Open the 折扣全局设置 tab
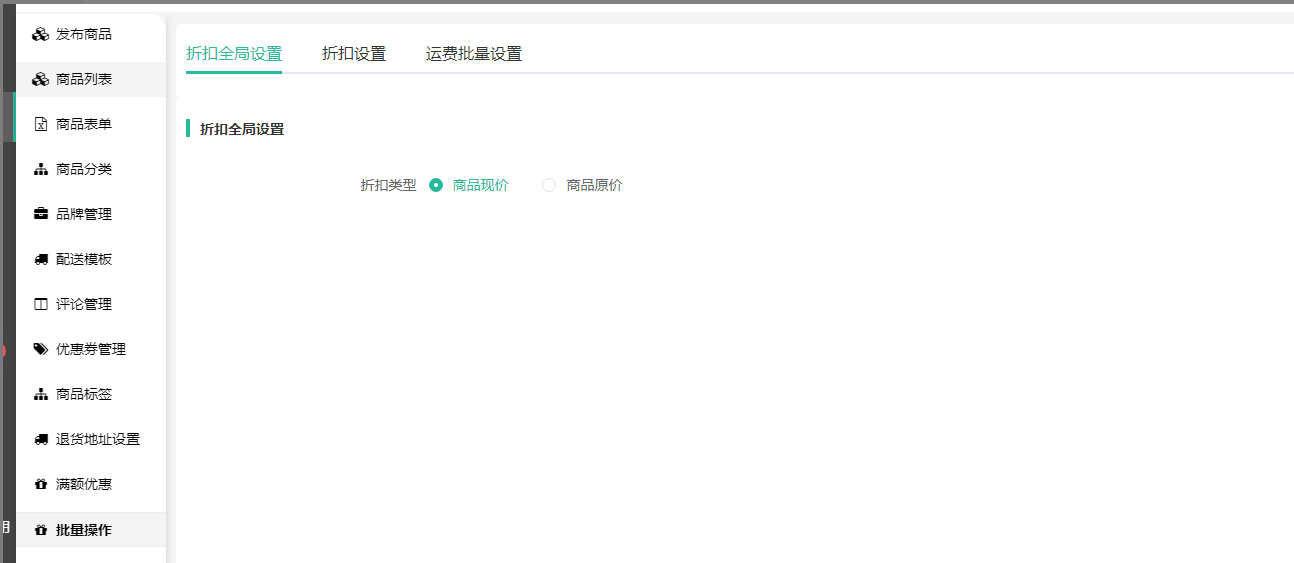The width and height of the screenshot is (1294, 563). 234,54
